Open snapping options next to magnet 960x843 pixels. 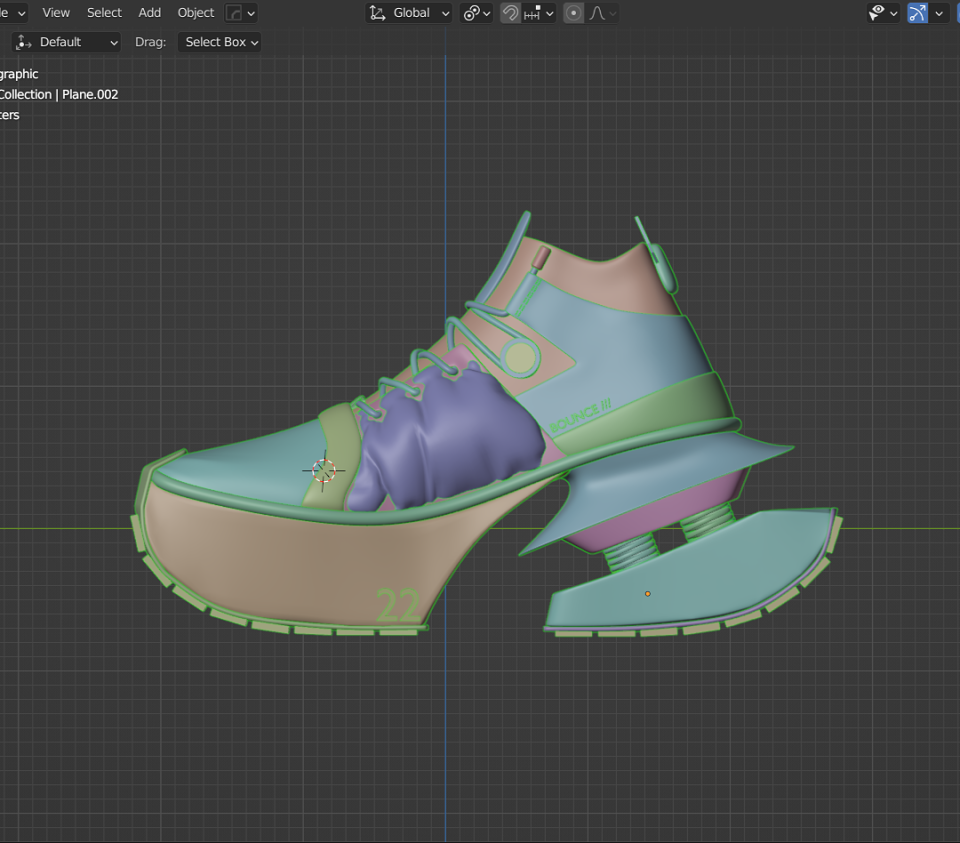539,13
